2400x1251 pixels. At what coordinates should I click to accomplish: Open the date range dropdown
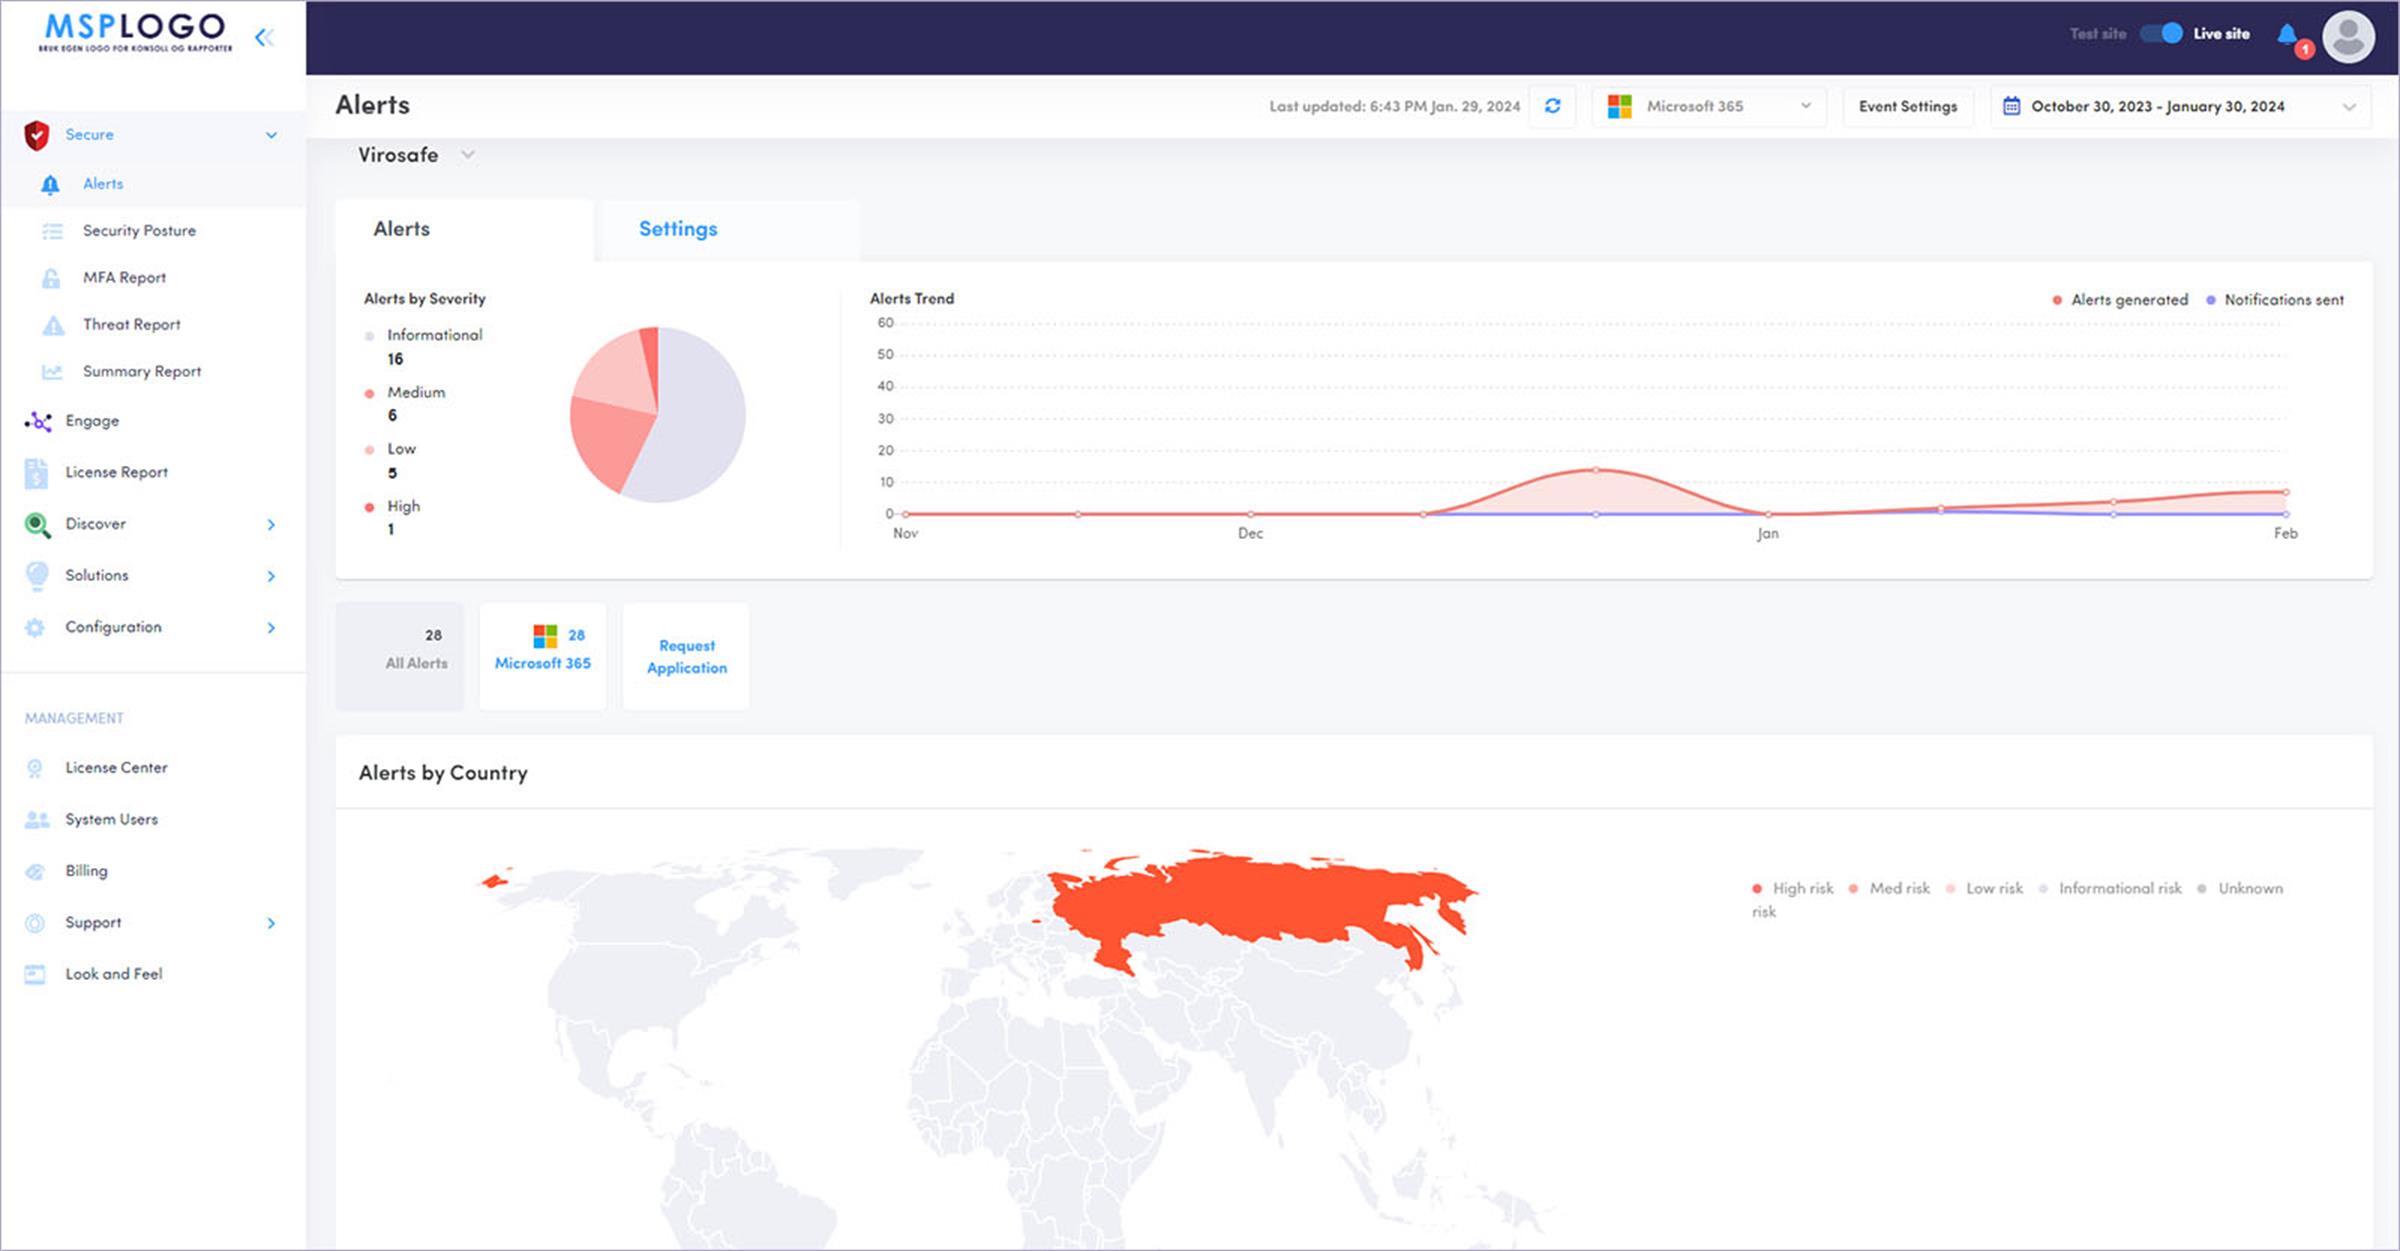(2180, 106)
